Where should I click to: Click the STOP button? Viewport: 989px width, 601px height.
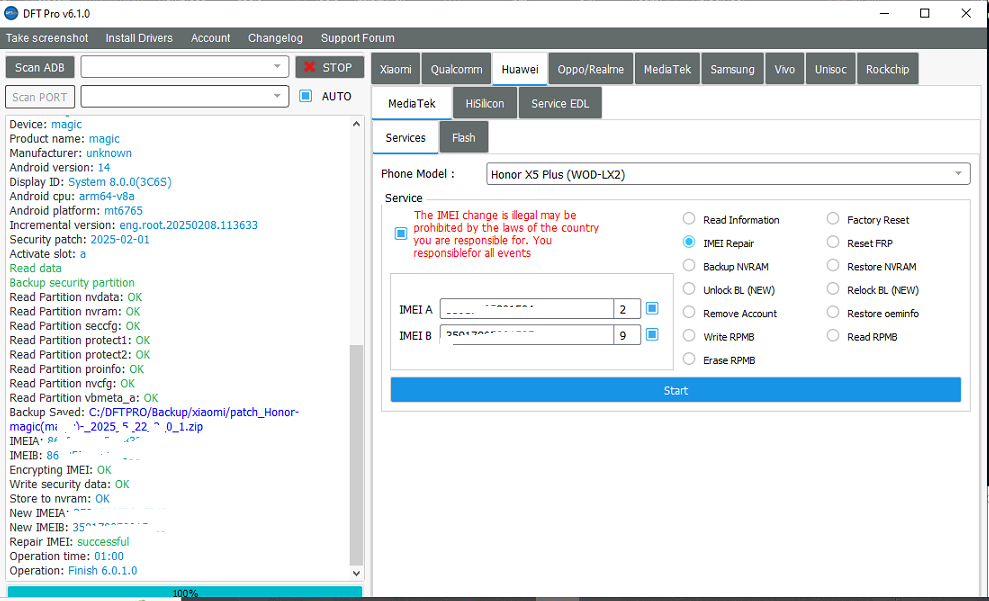[329, 67]
